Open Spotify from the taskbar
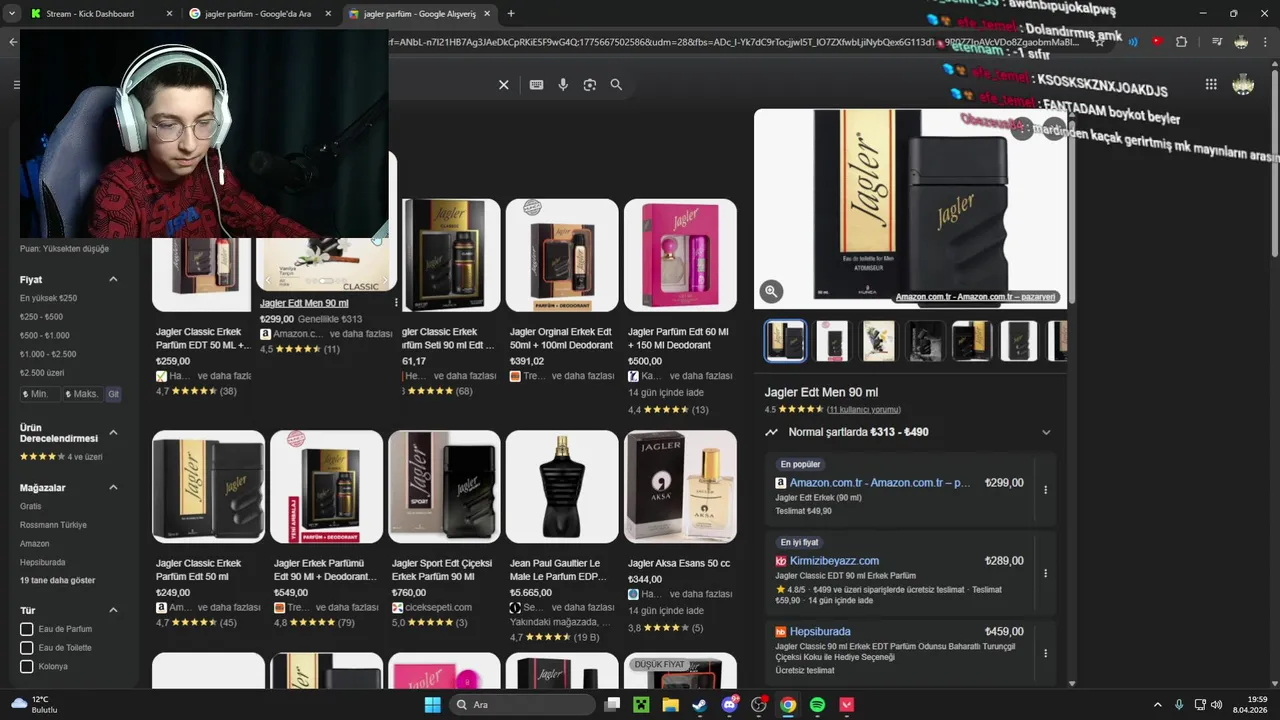Screen dimensions: 1280x720 coord(817,705)
